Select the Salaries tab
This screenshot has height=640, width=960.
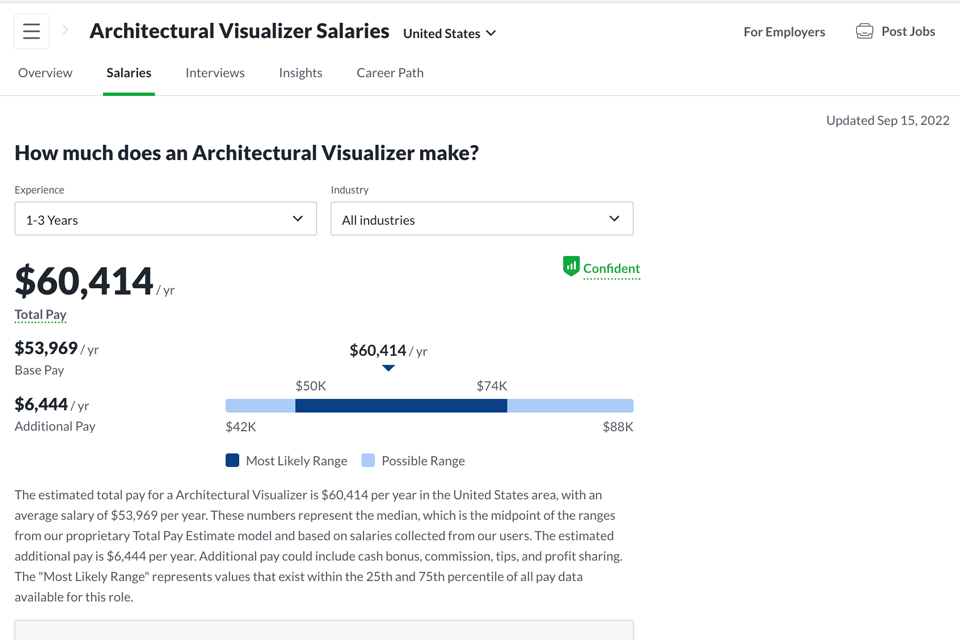pyautogui.click(x=129, y=73)
